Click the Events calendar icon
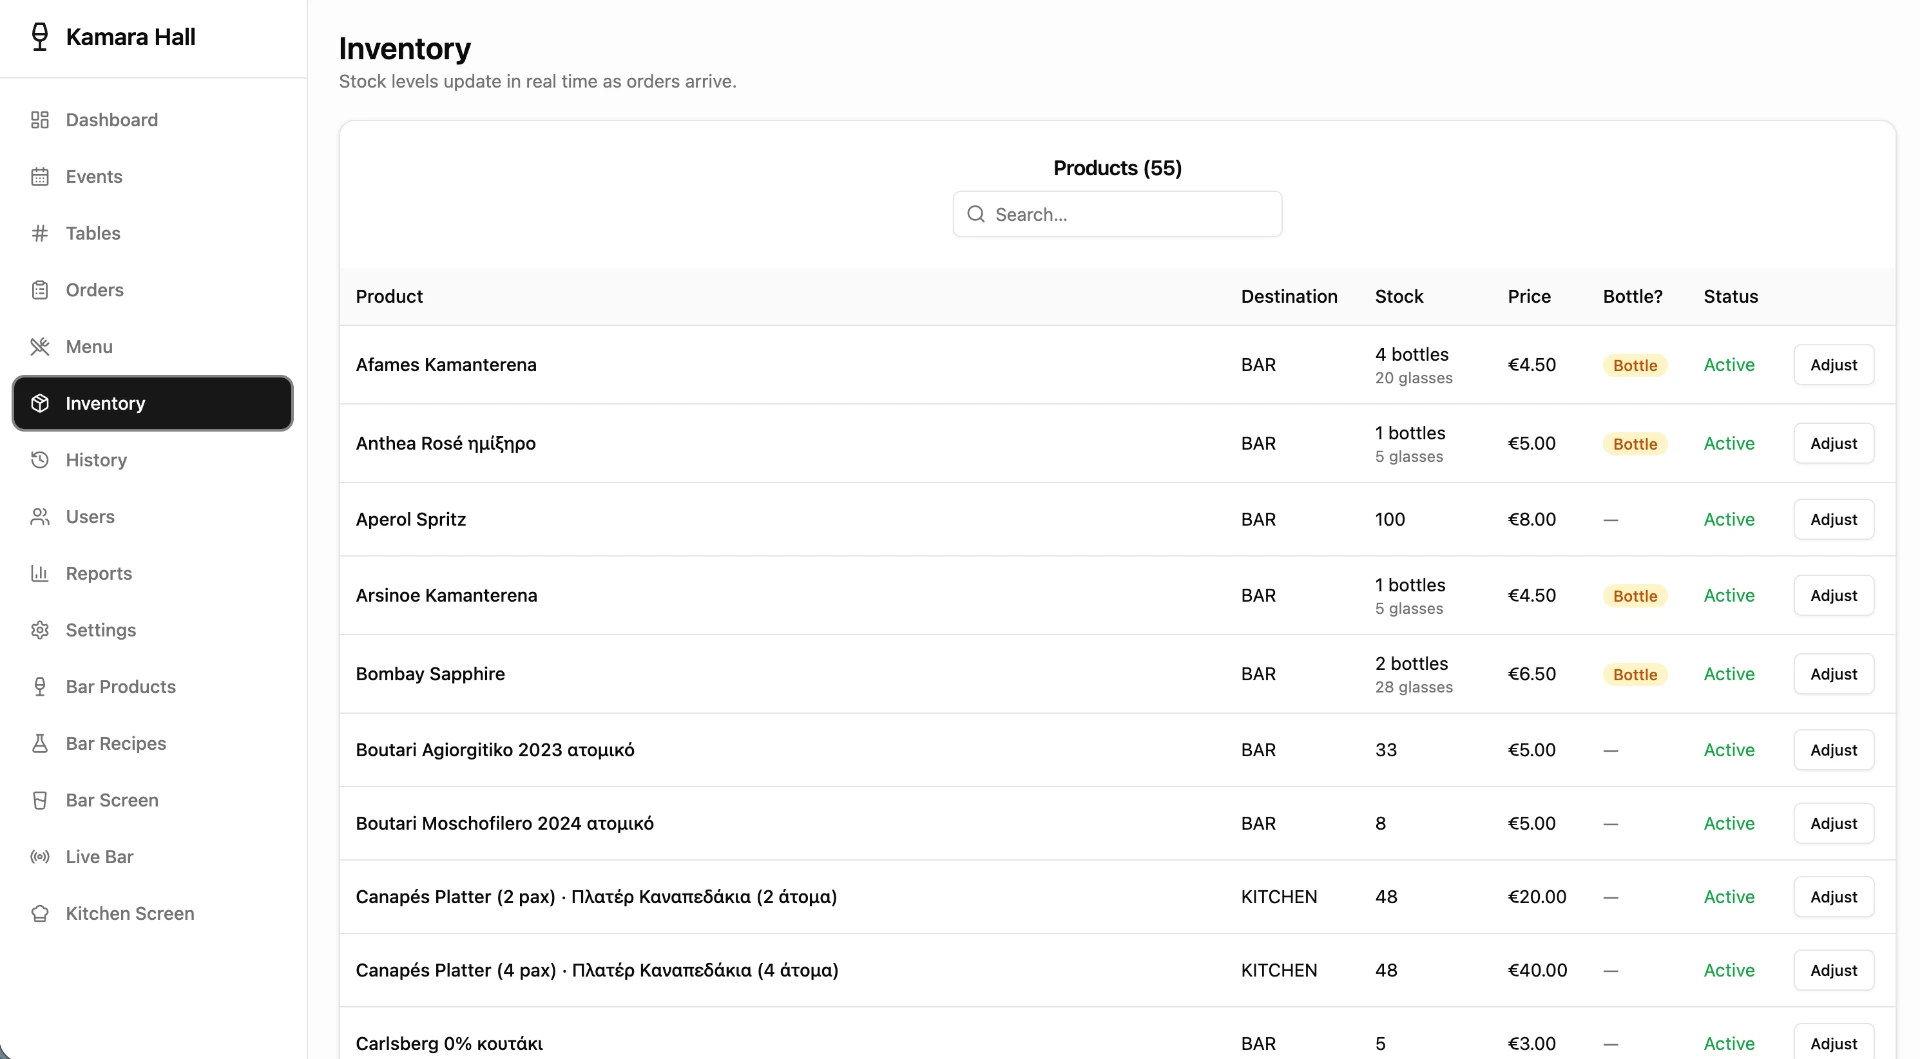 40,177
